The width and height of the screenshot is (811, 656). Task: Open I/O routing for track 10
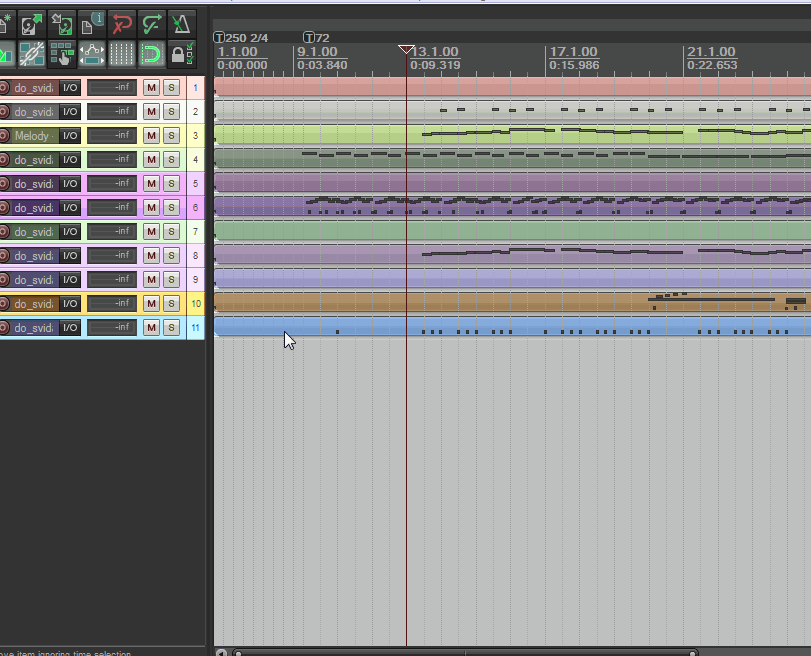point(70,304)
